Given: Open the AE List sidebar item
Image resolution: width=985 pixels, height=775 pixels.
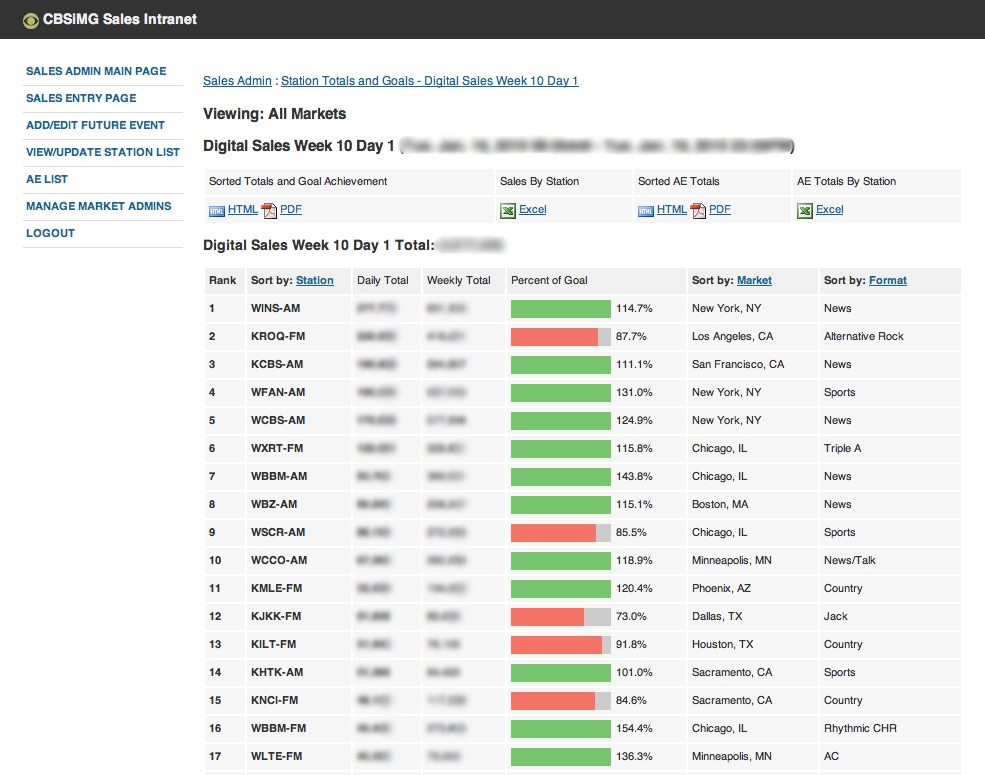Looking at the screenshot, I should click(x=47, y=180).
